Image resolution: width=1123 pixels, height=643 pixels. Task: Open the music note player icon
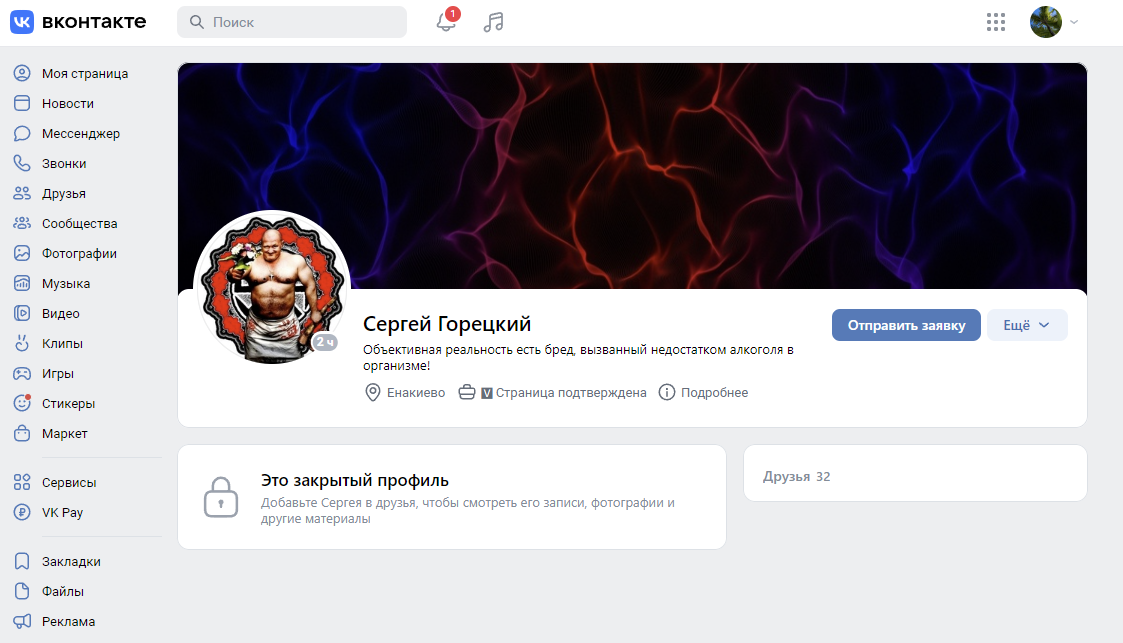[x=493, y=22]
